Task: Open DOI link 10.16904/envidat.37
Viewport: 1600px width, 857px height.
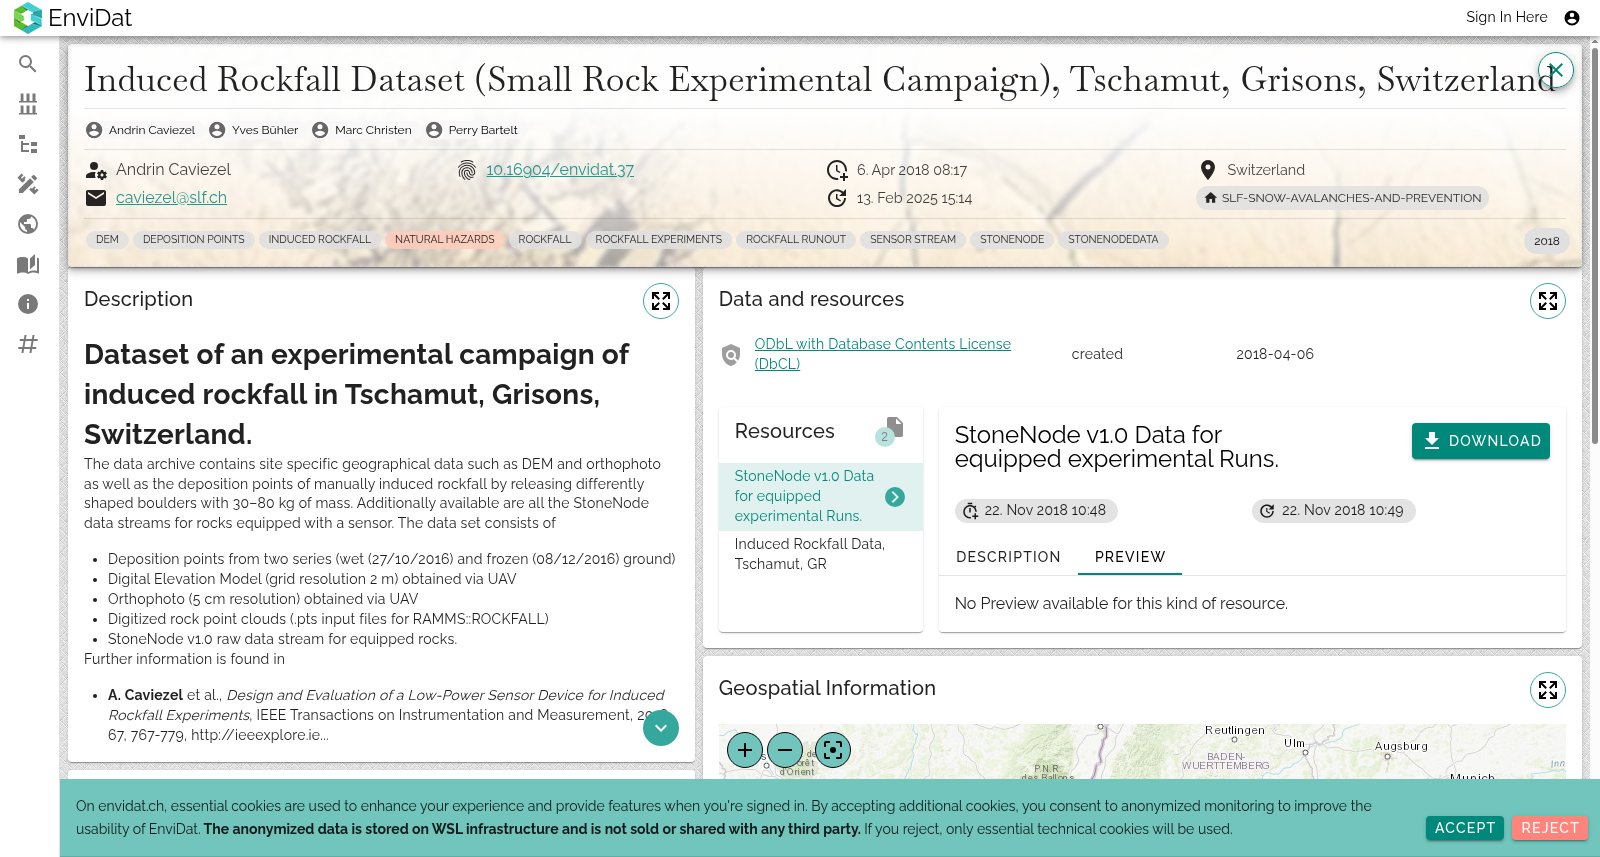Action: tap(560, 170)
